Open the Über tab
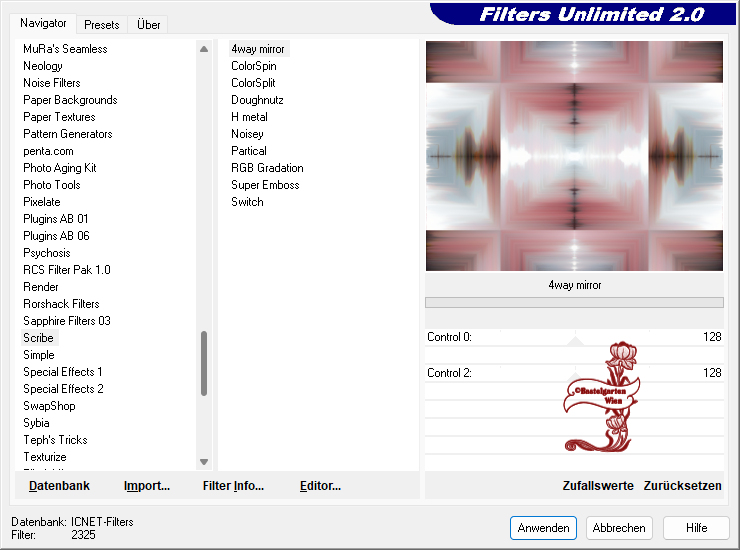Screen dimensions: 740x550 click(148, 25)
